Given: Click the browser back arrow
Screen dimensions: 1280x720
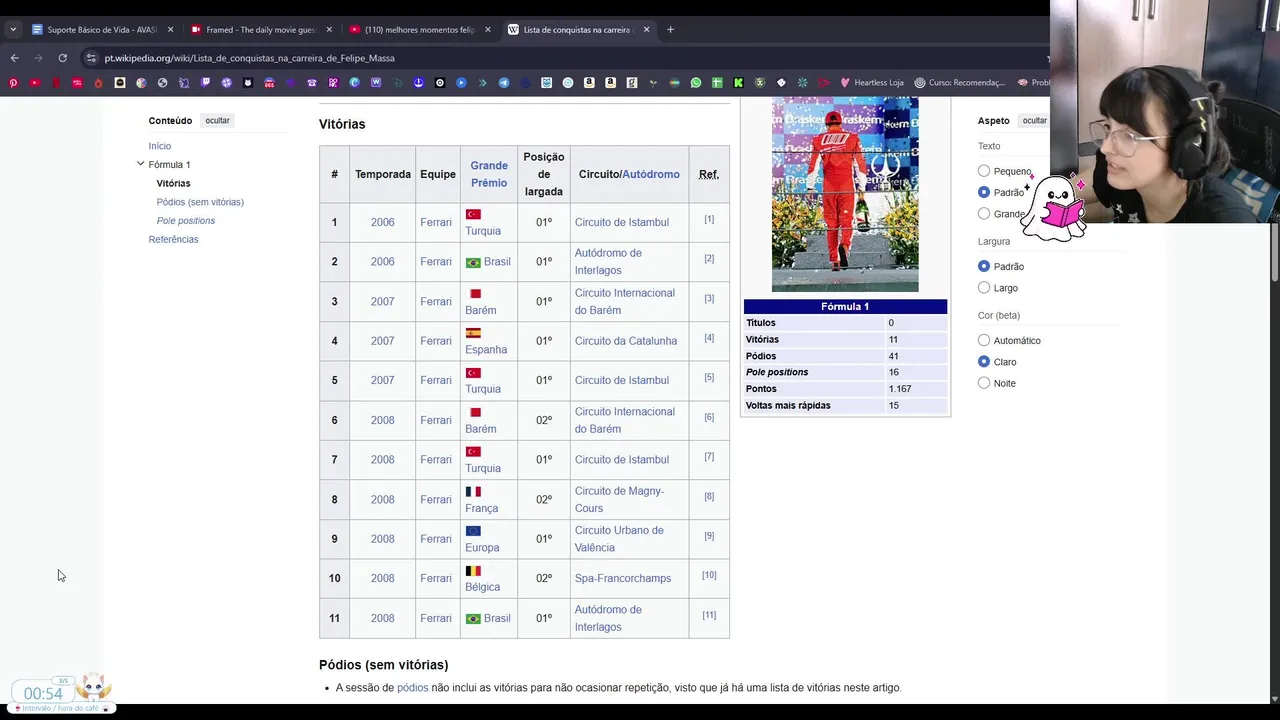Looking at the screenshot, I should point(14,58).
